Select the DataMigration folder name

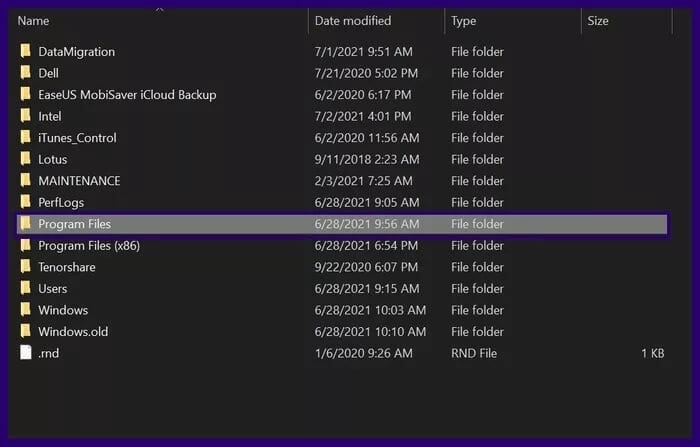tap(76, 52)
